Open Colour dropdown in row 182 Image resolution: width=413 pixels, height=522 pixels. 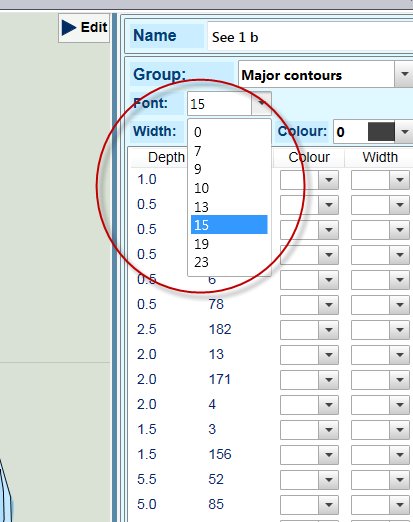[x=328, y=330]
